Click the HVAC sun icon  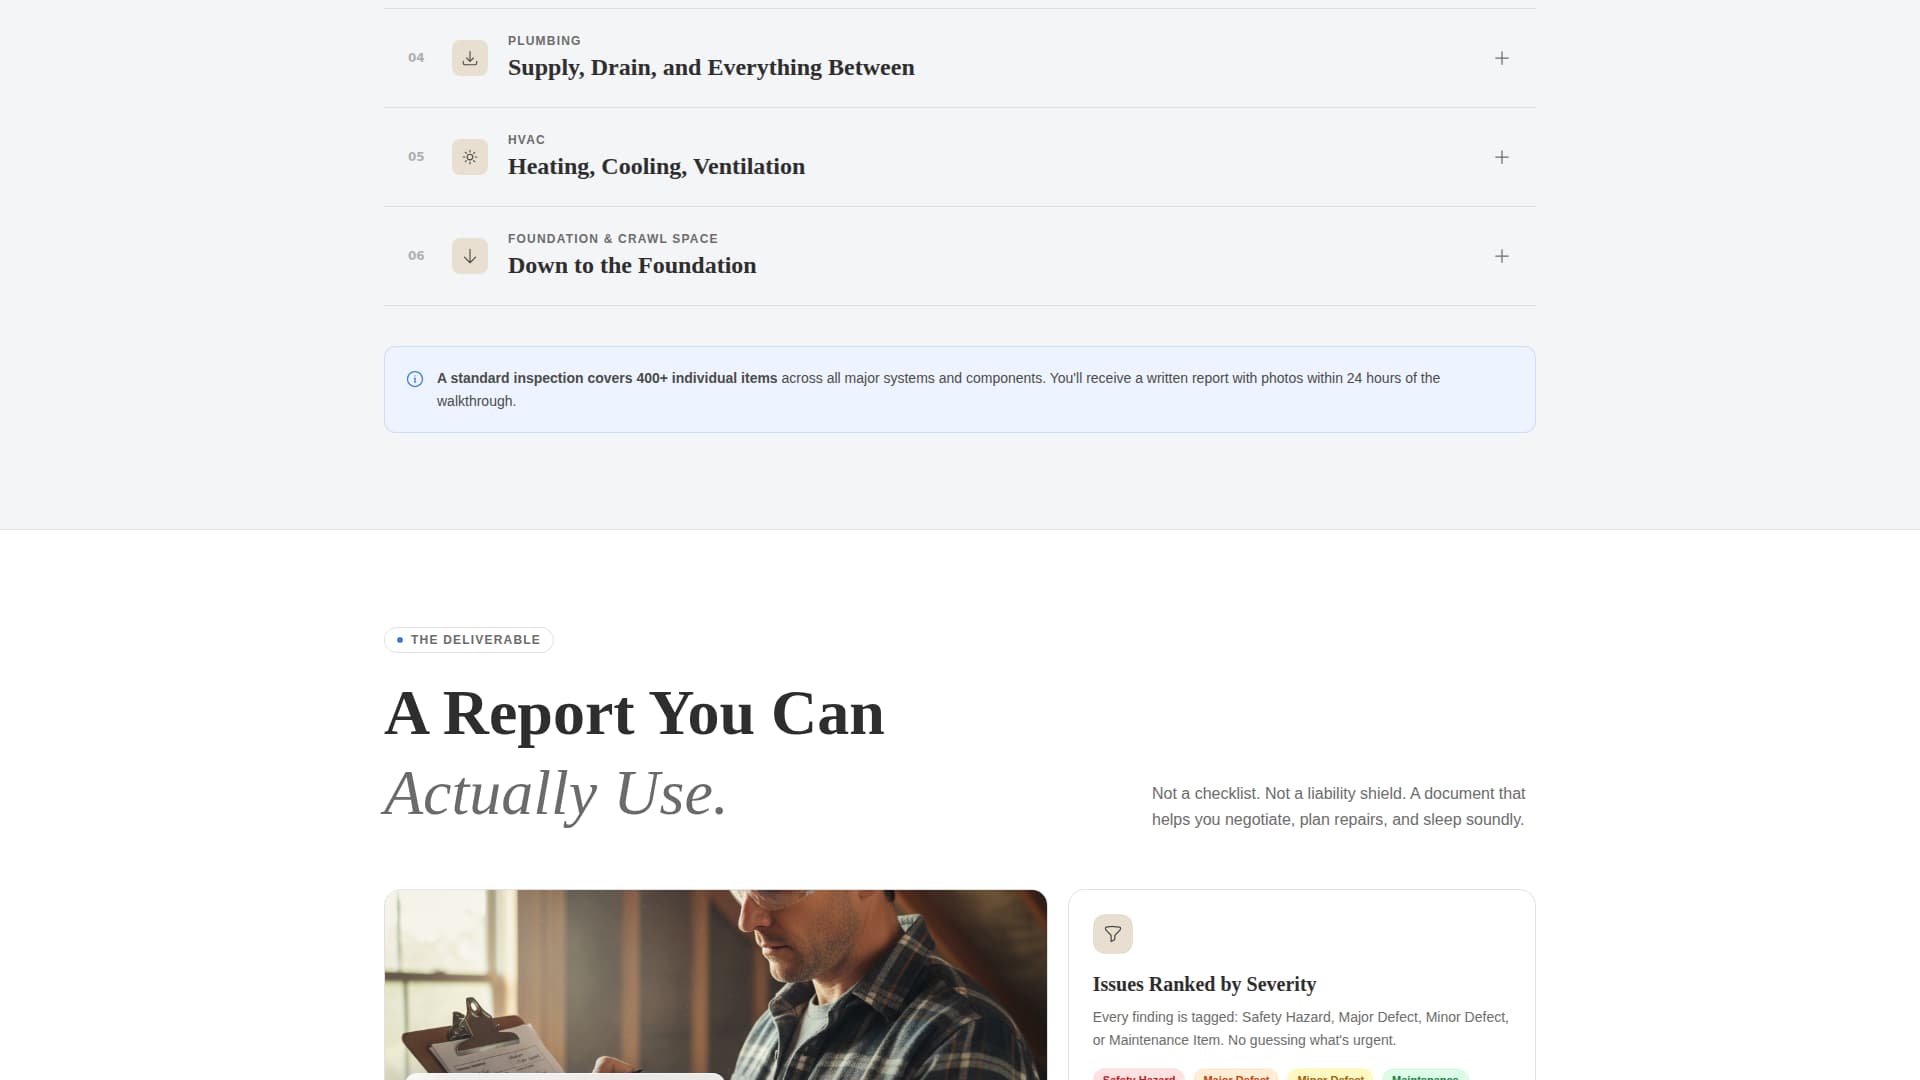coord(469,157)
